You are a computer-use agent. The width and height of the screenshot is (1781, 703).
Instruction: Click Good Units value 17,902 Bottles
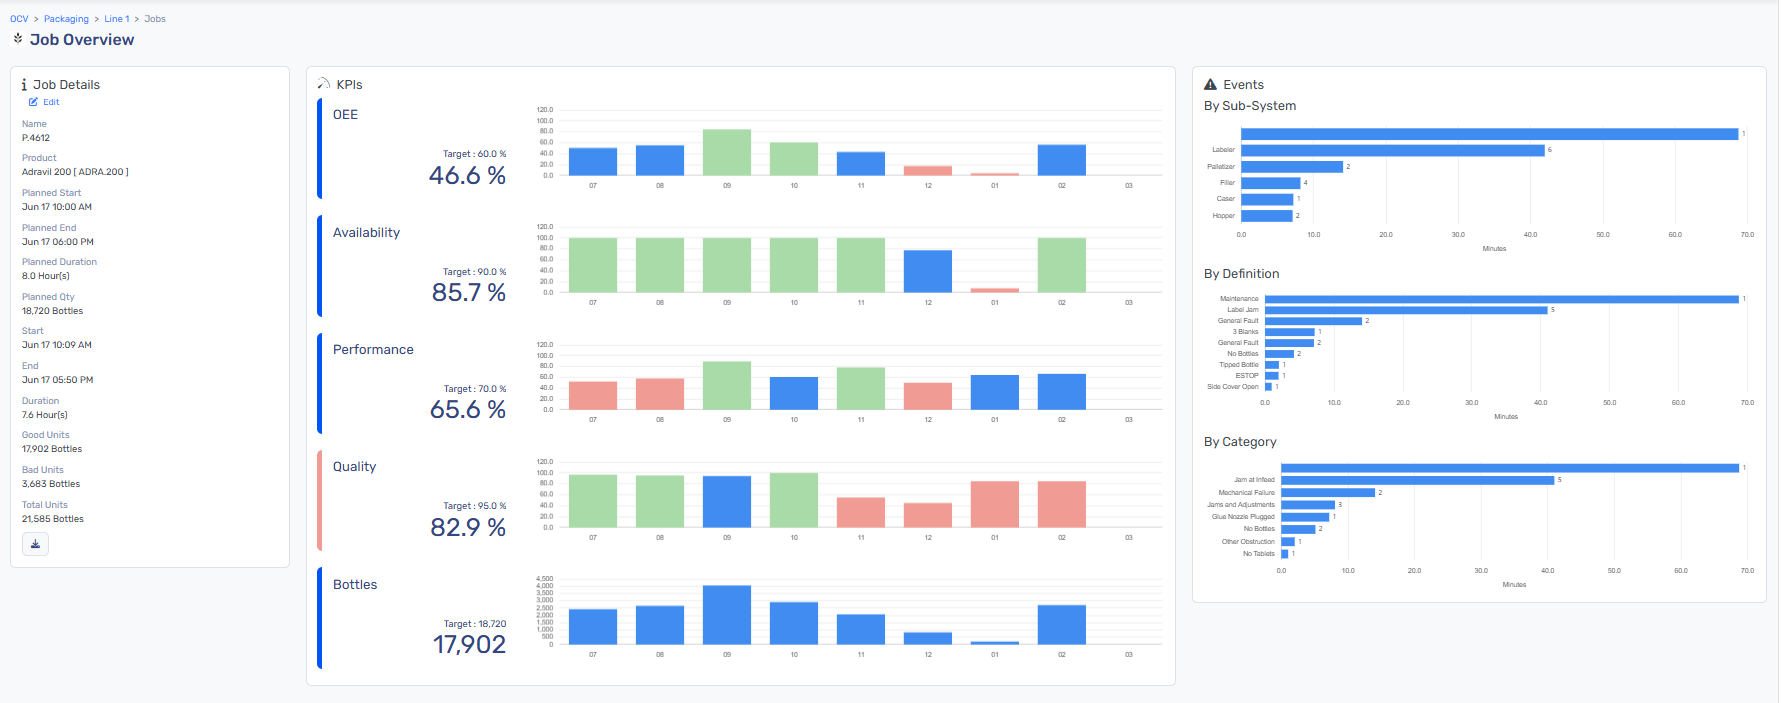tap(52, 449)
